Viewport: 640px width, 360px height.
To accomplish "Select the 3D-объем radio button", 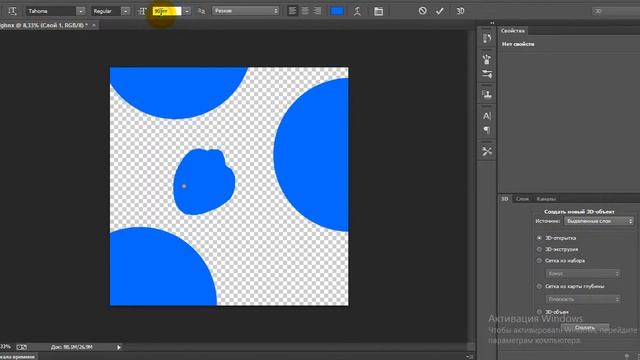I will point(539,312).
